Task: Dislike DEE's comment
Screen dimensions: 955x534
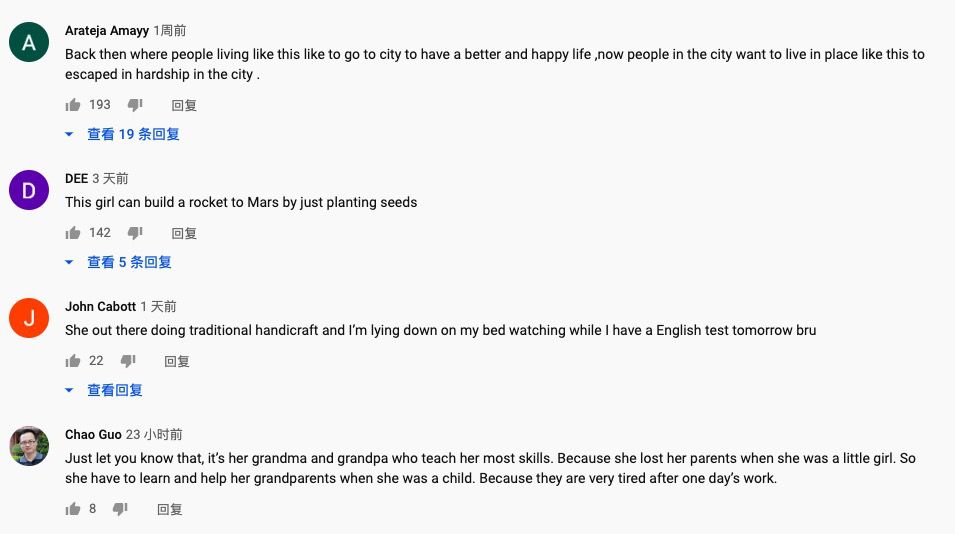Action: (x=135, y=233)
